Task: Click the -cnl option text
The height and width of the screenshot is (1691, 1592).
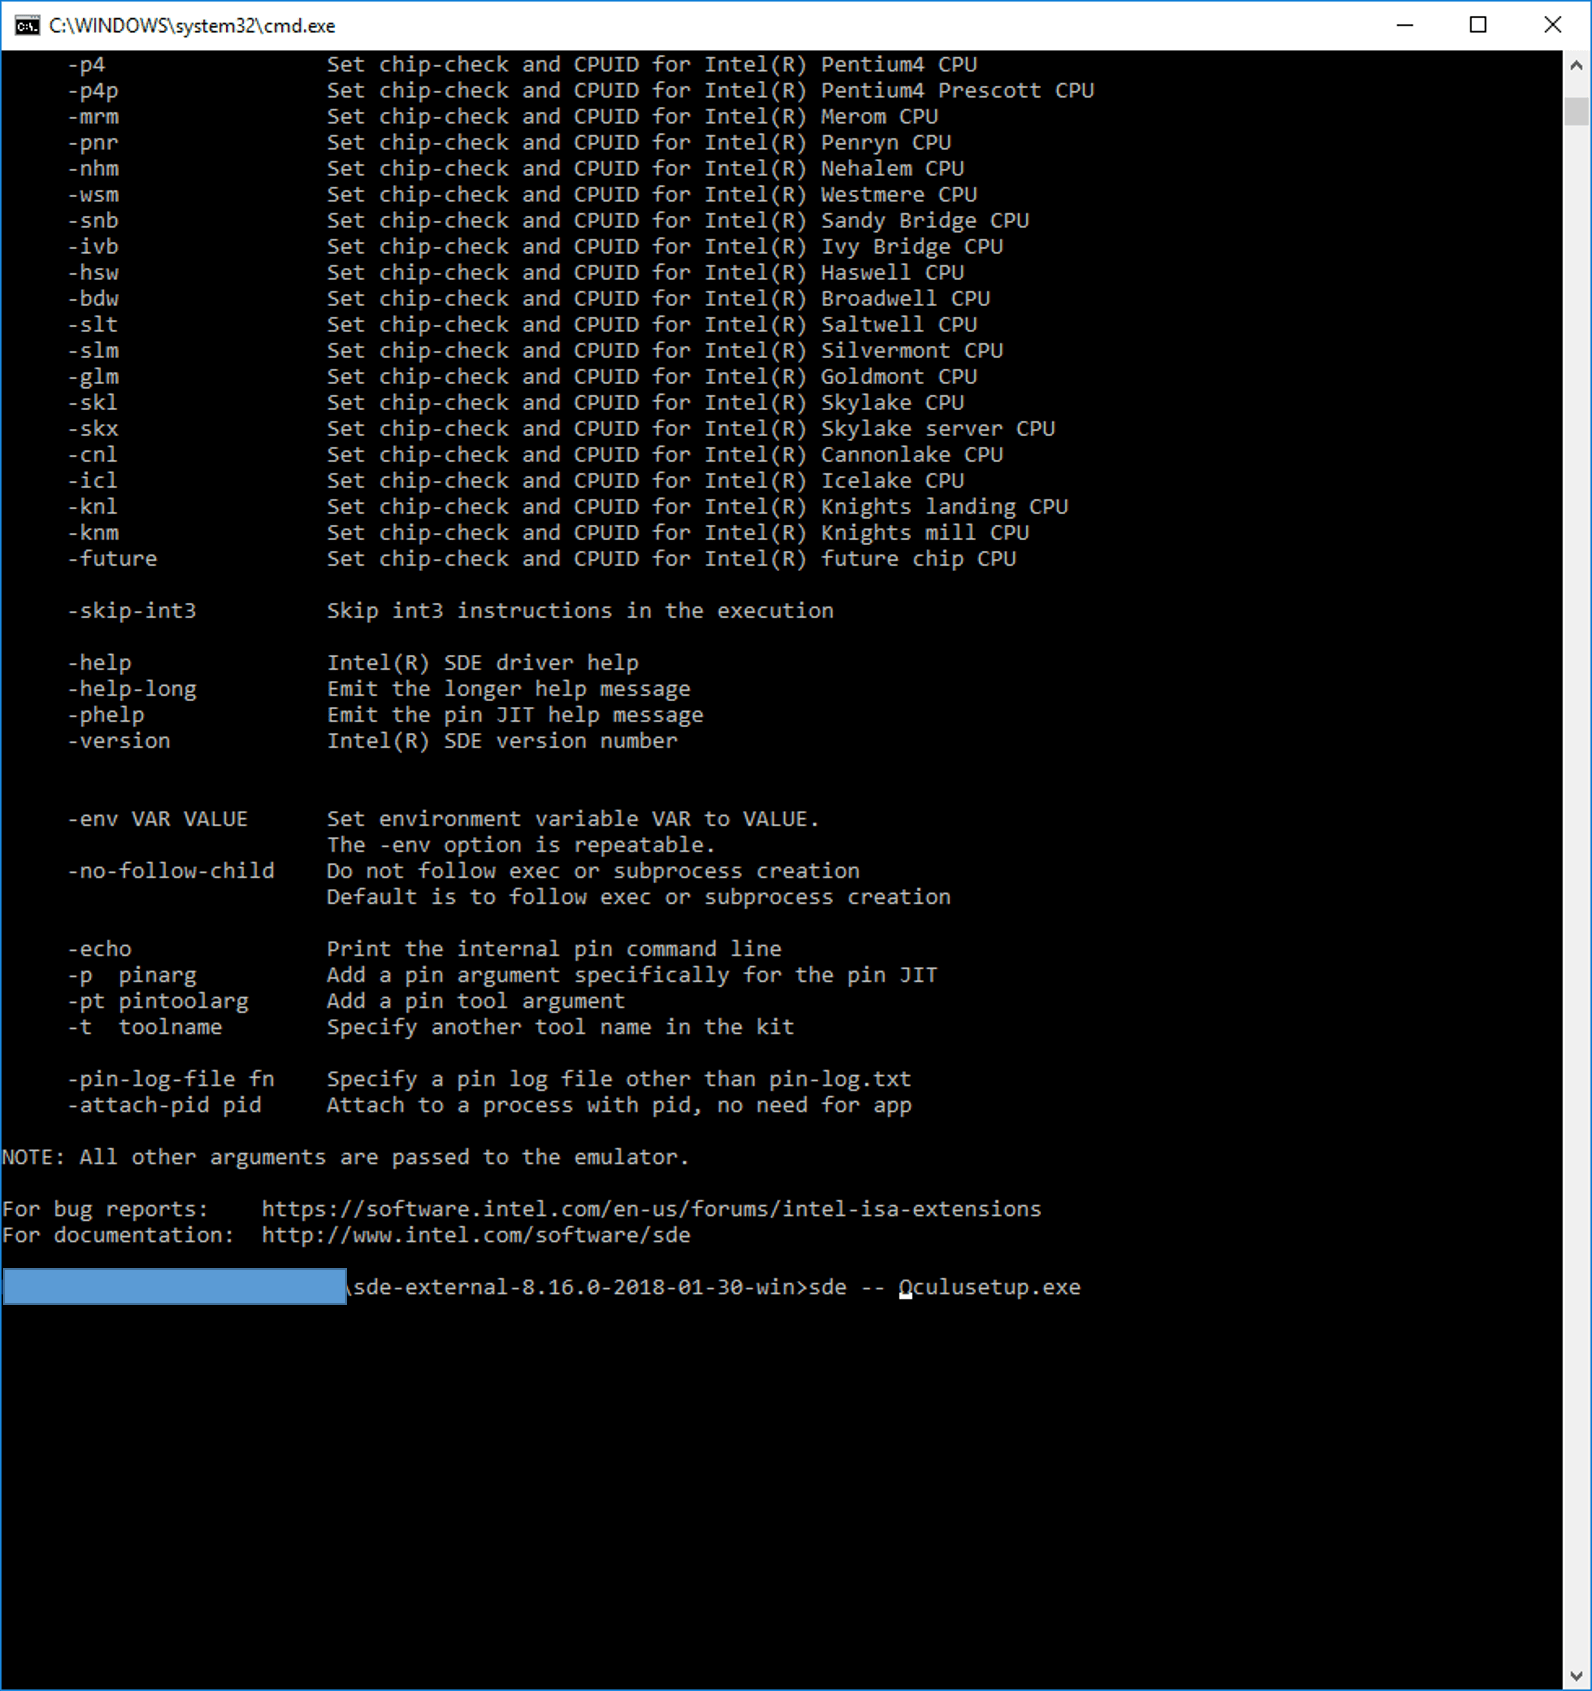Action: click(93, 455)
